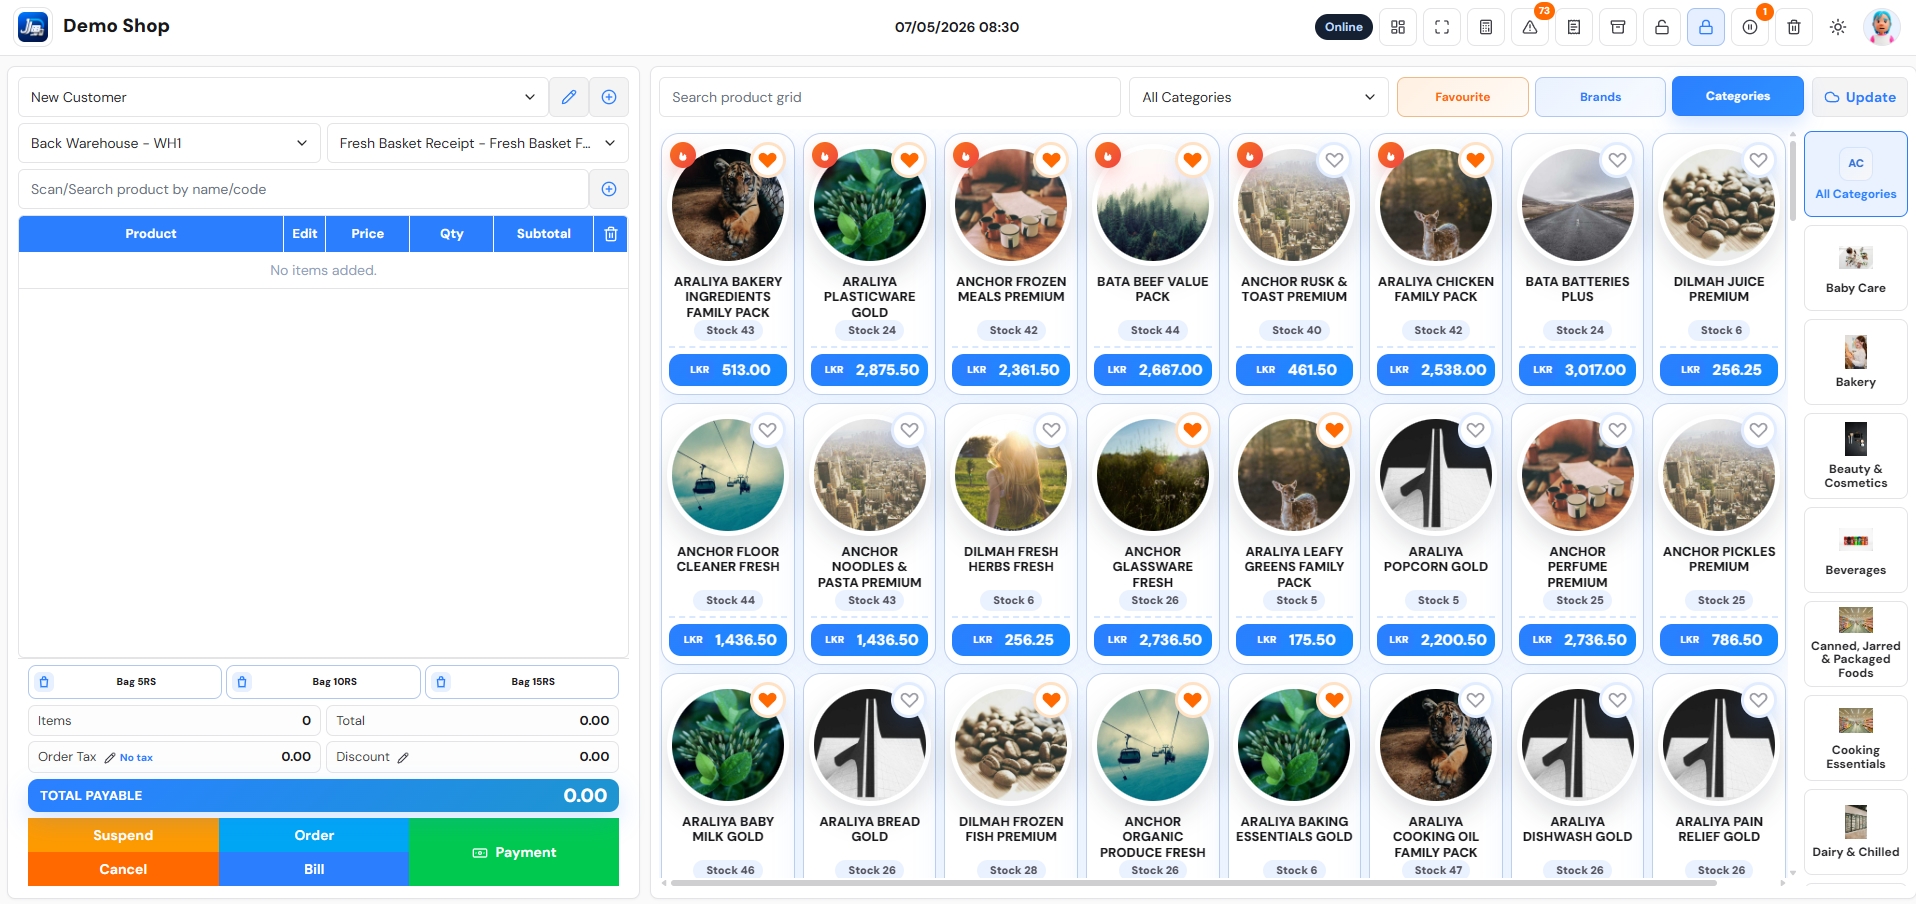Viewport: 1916px width, 904px height.
Task: Favourite Anchor Rusk & Toast Premium heart
Action: tap(1334, 160)
